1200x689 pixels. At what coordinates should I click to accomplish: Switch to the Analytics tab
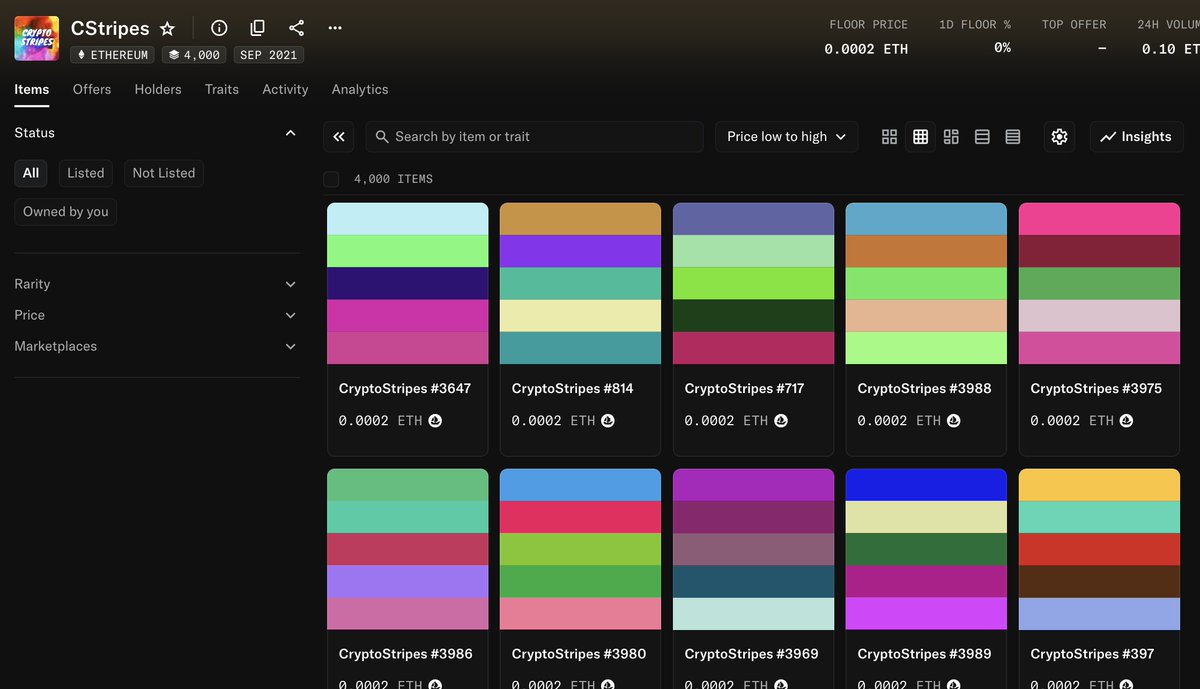tap(360, 89)
